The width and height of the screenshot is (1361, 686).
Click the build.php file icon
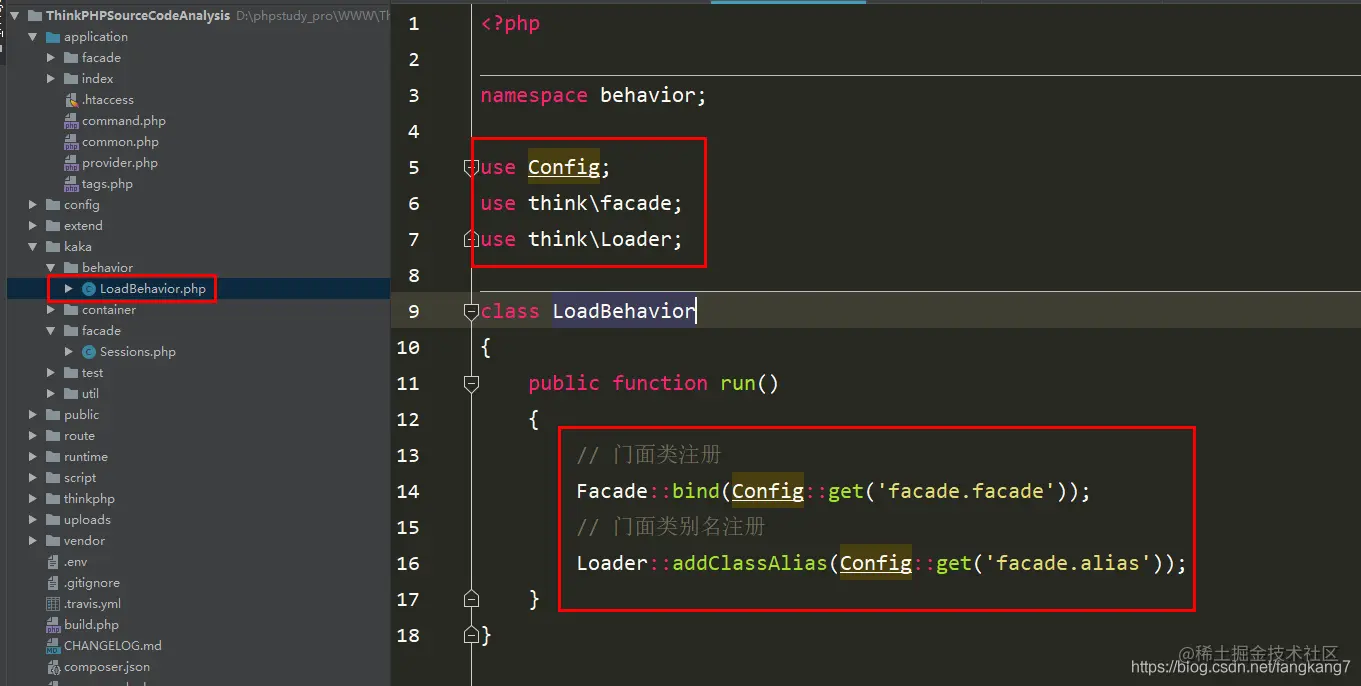tap(53, 625)
